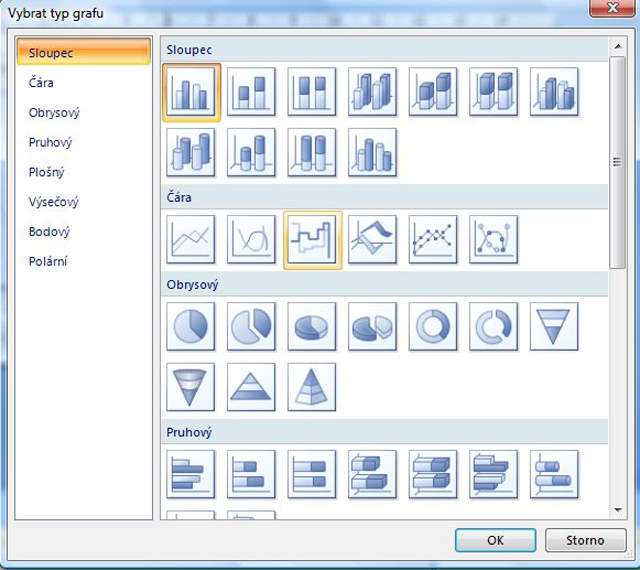Choose the smooth curve line chart icon

[251, 239]
